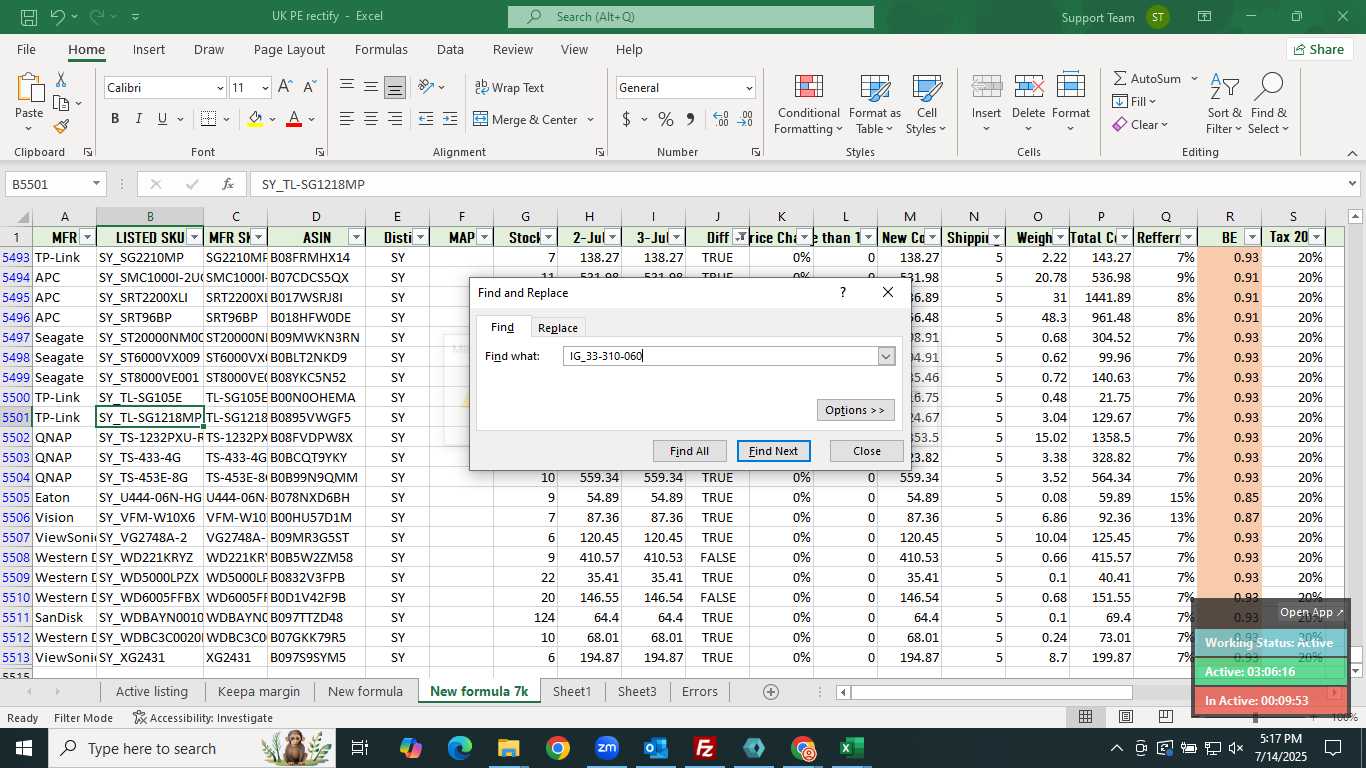Toggle Bold formatting
This screenshot has width=1366, height=768.
click(115, 119)
